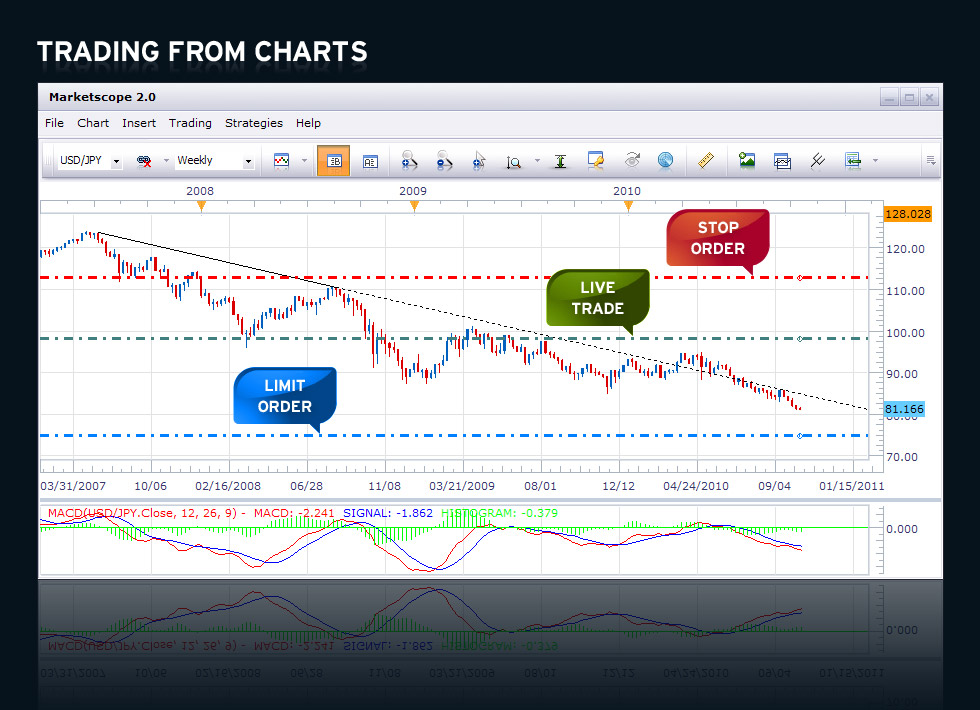Click the HISTOGRAM: -0.379 value text
Image resolution: width=980 pixels, height=710 pixels.
(499, 513)
